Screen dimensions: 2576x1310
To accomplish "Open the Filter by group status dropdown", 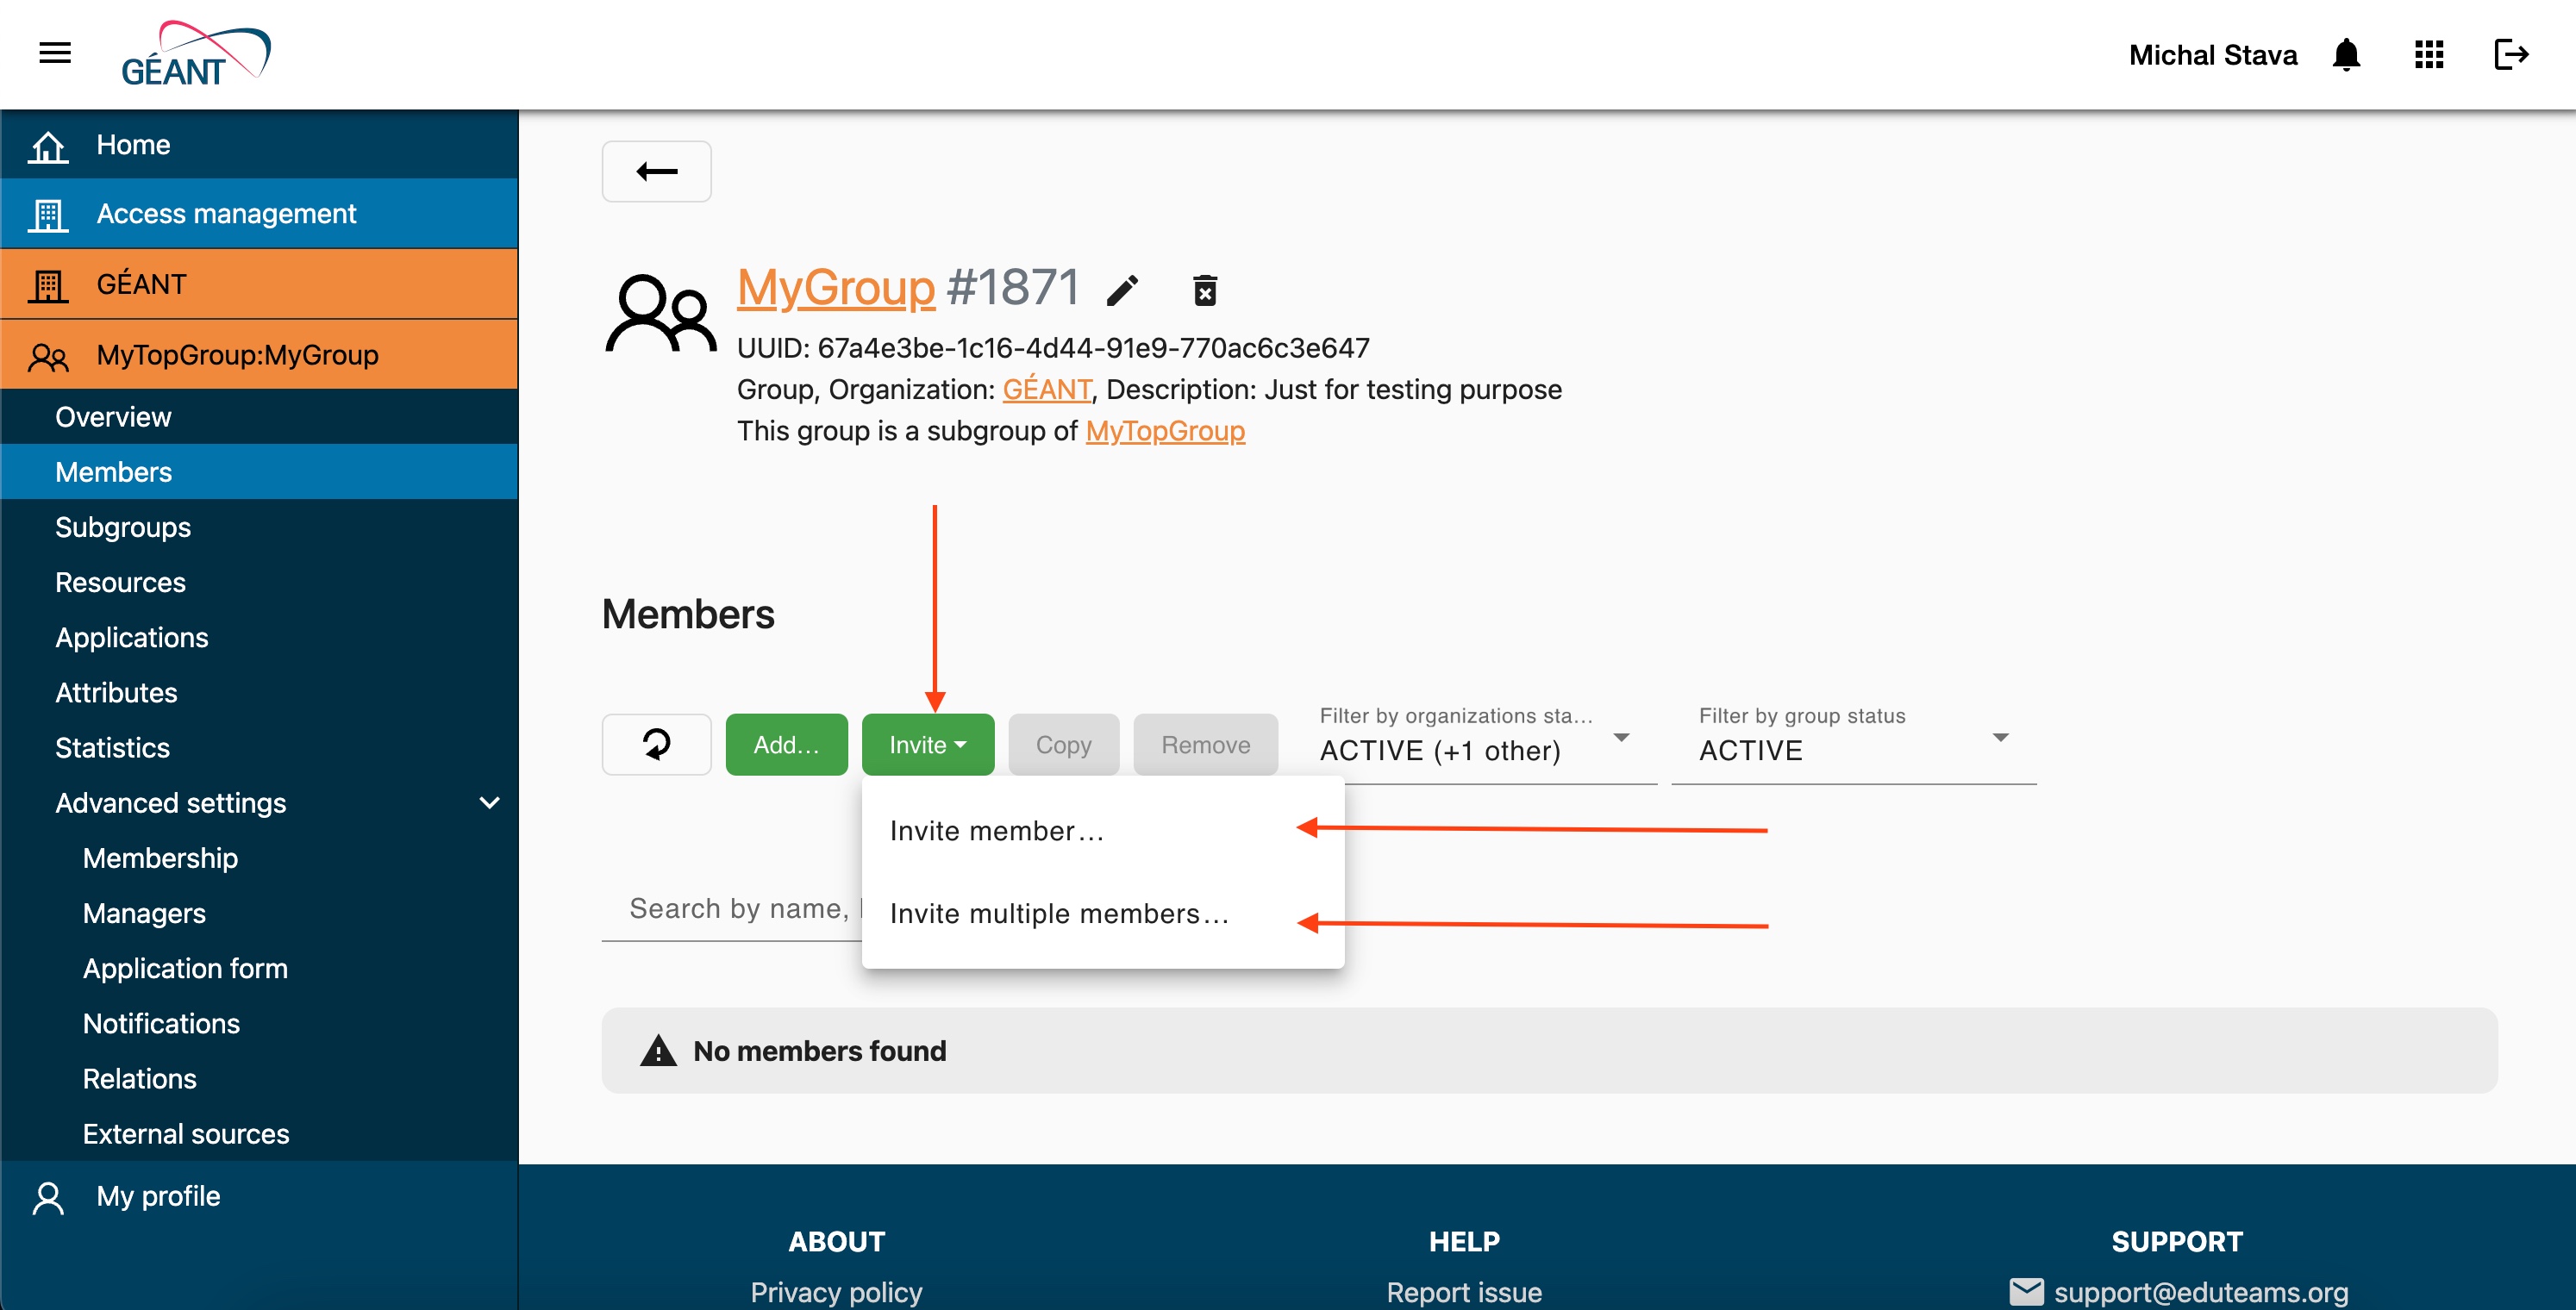I will point(1854,743).
